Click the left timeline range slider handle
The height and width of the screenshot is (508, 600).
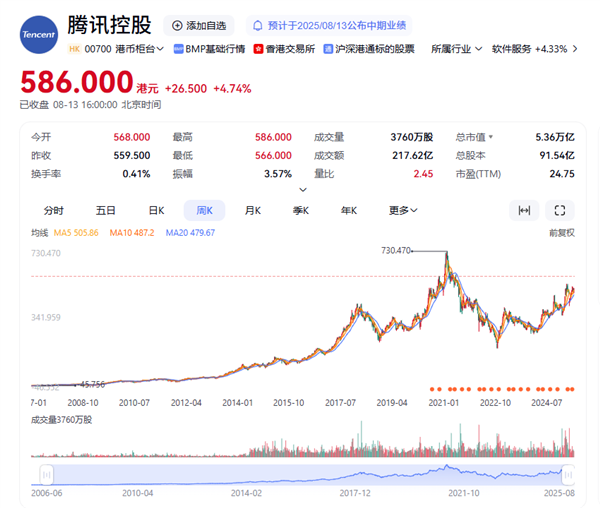(x=44, y=472)
